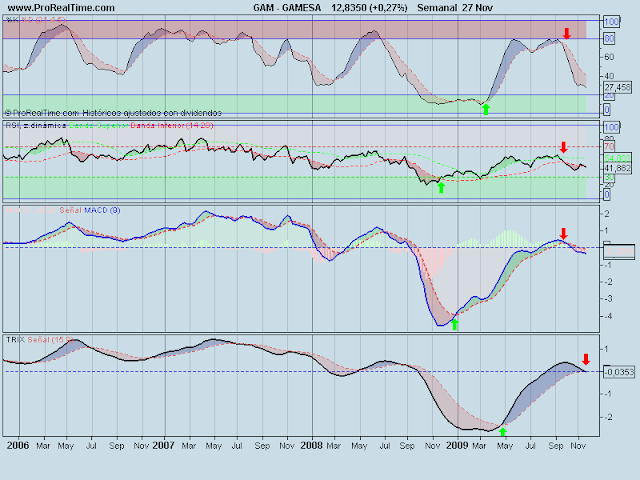
Task: Click the Históricos ajustados con dividendos note
Action: point(152,113)
